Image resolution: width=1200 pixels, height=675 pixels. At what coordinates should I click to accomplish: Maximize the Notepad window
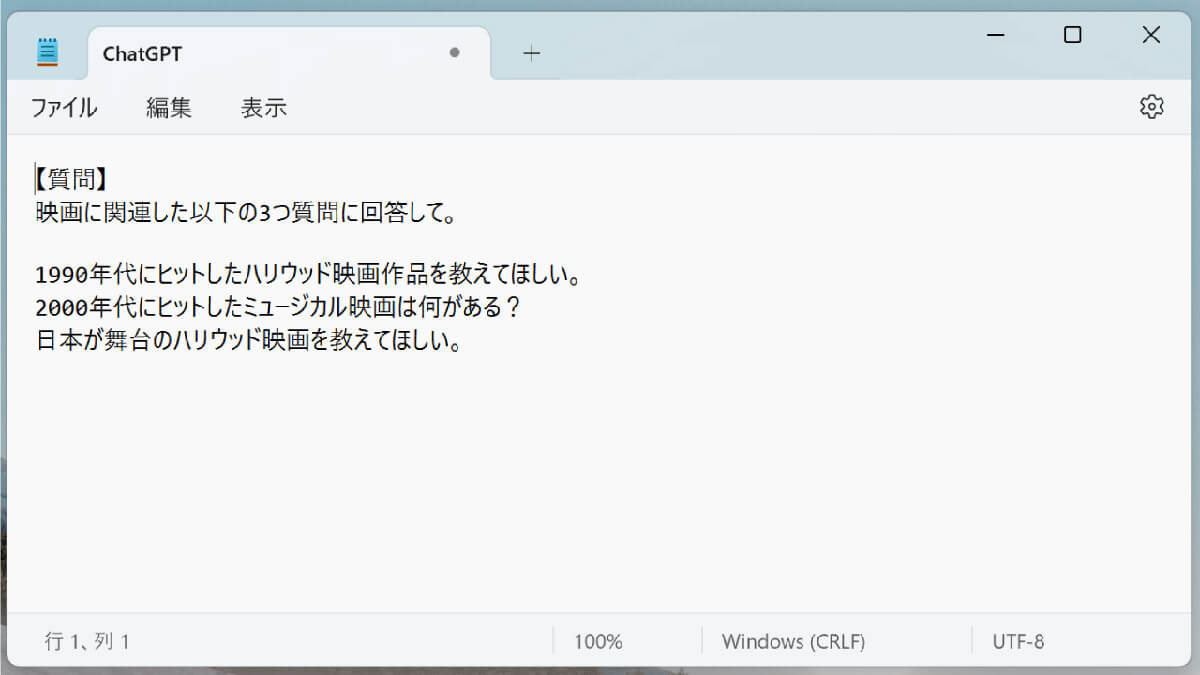point(1072,35)
